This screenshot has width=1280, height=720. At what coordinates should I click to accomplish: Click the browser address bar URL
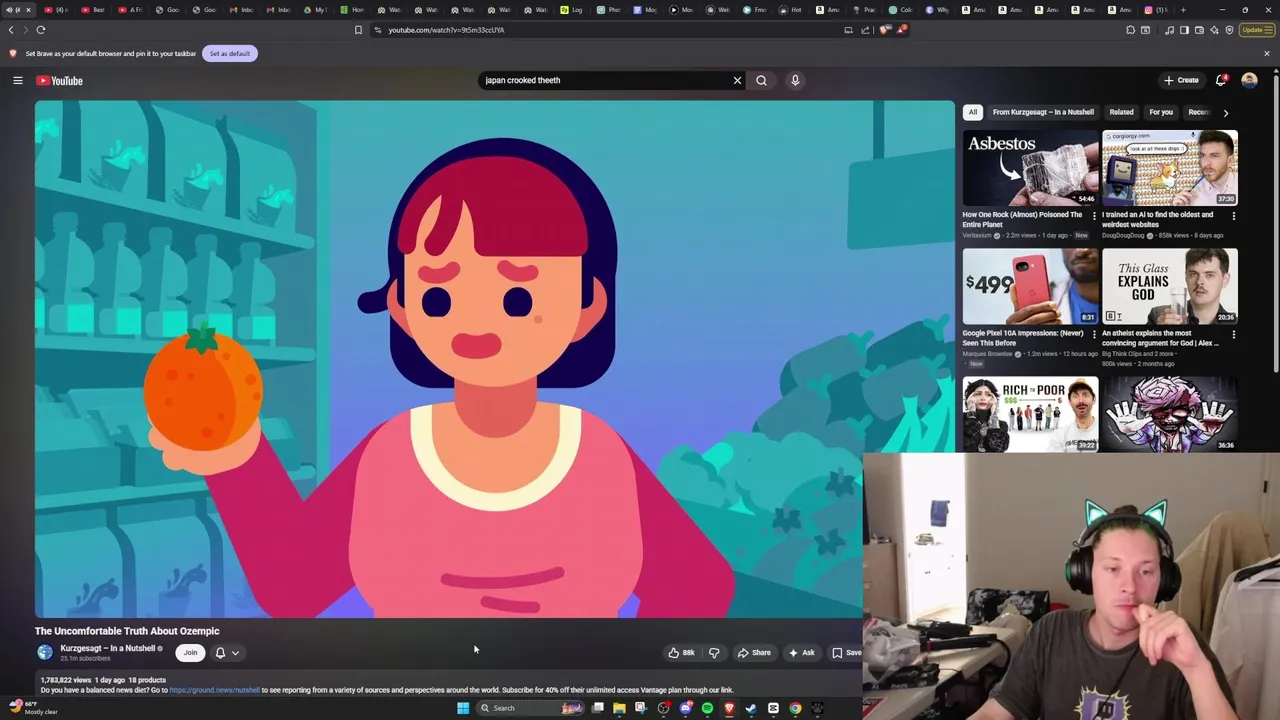446,30
